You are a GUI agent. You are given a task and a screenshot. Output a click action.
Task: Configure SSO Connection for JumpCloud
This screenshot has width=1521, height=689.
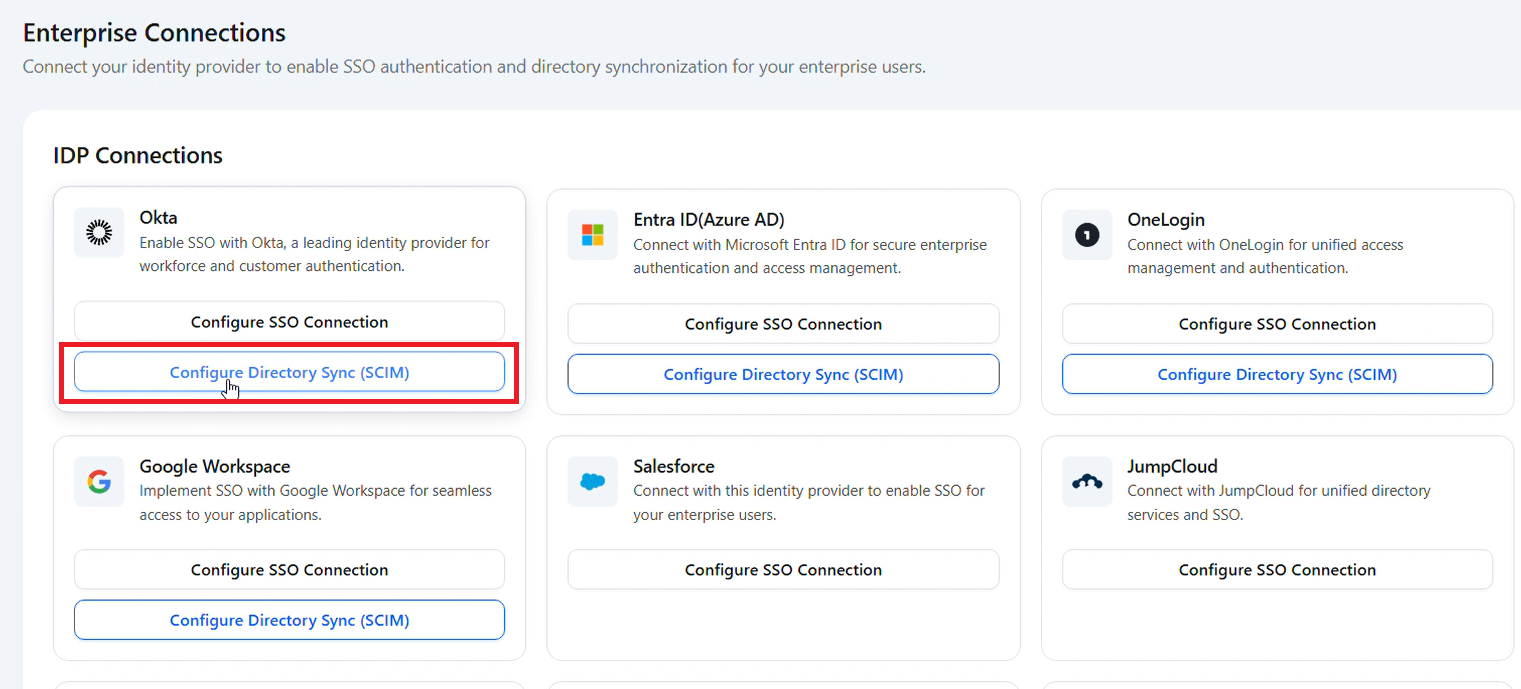coord(1277,570)
